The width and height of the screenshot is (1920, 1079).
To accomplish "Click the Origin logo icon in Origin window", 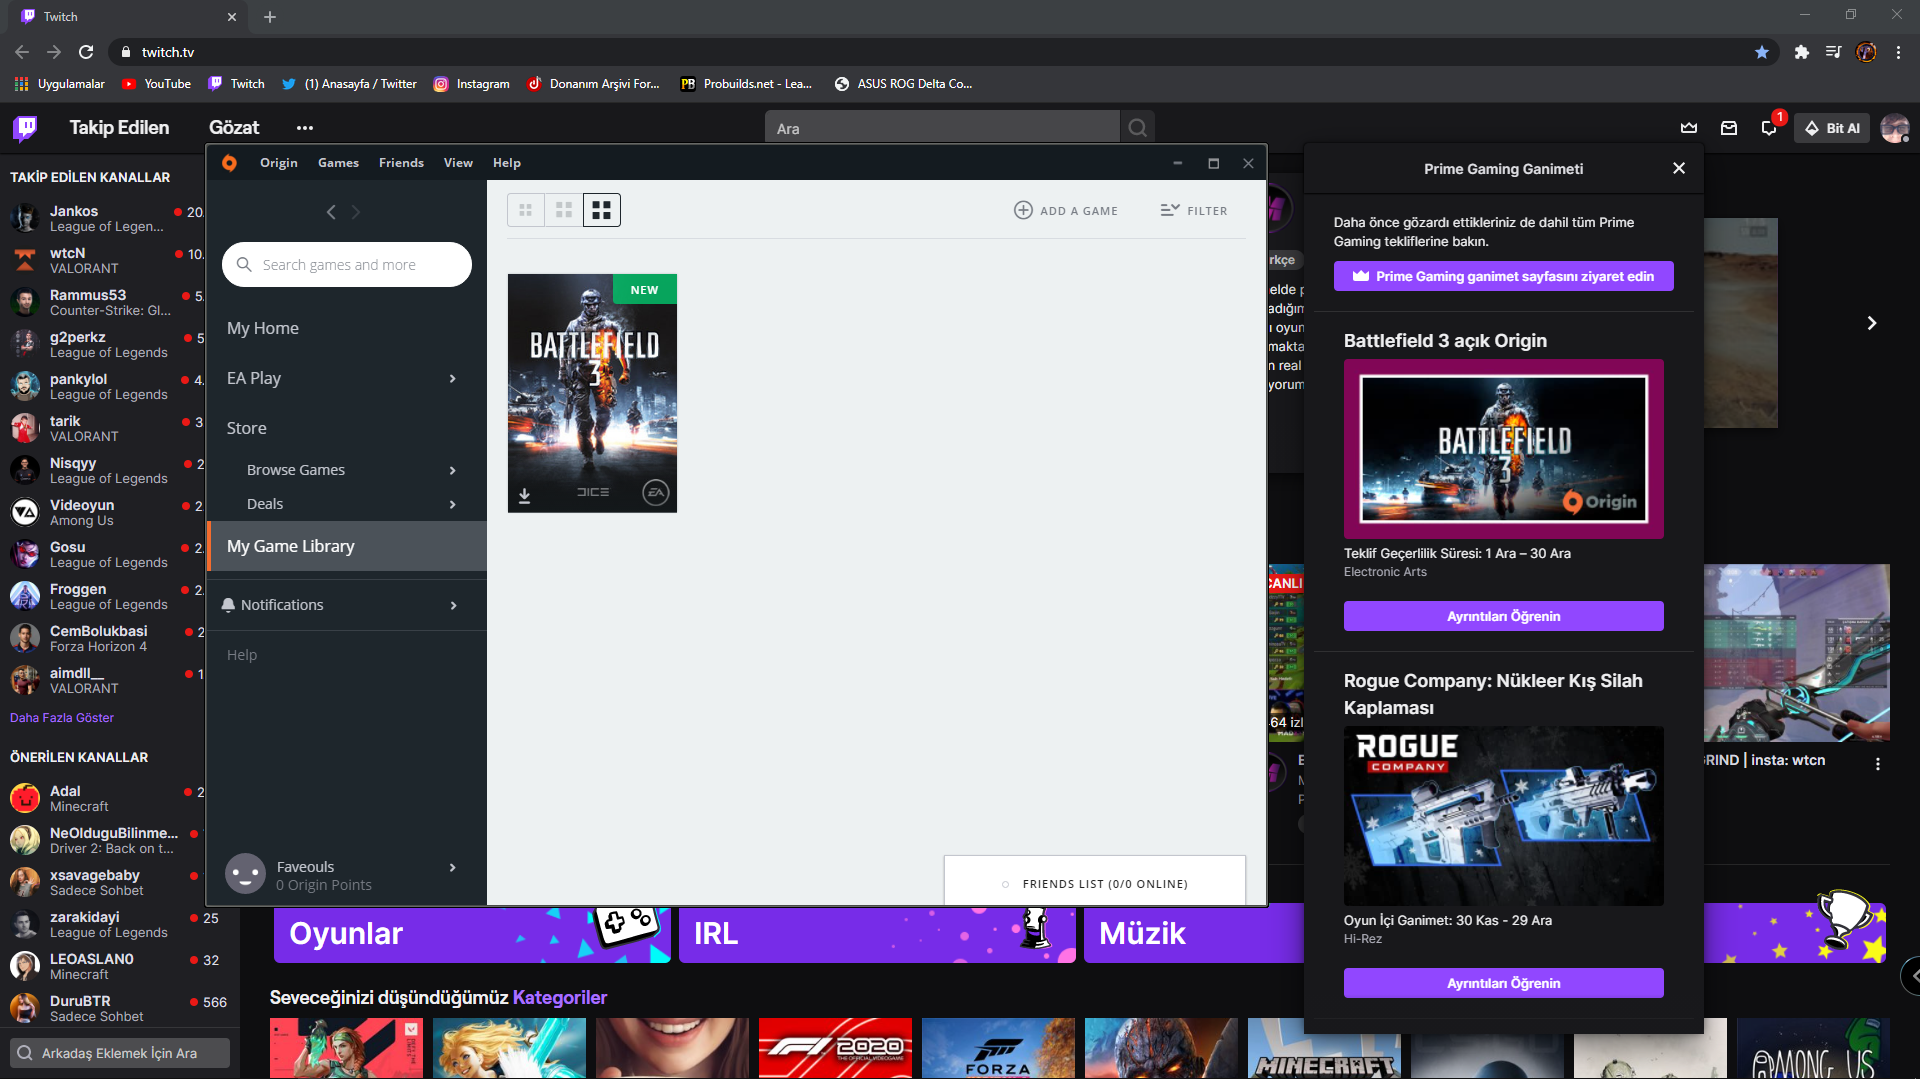I will coord(229,163).
